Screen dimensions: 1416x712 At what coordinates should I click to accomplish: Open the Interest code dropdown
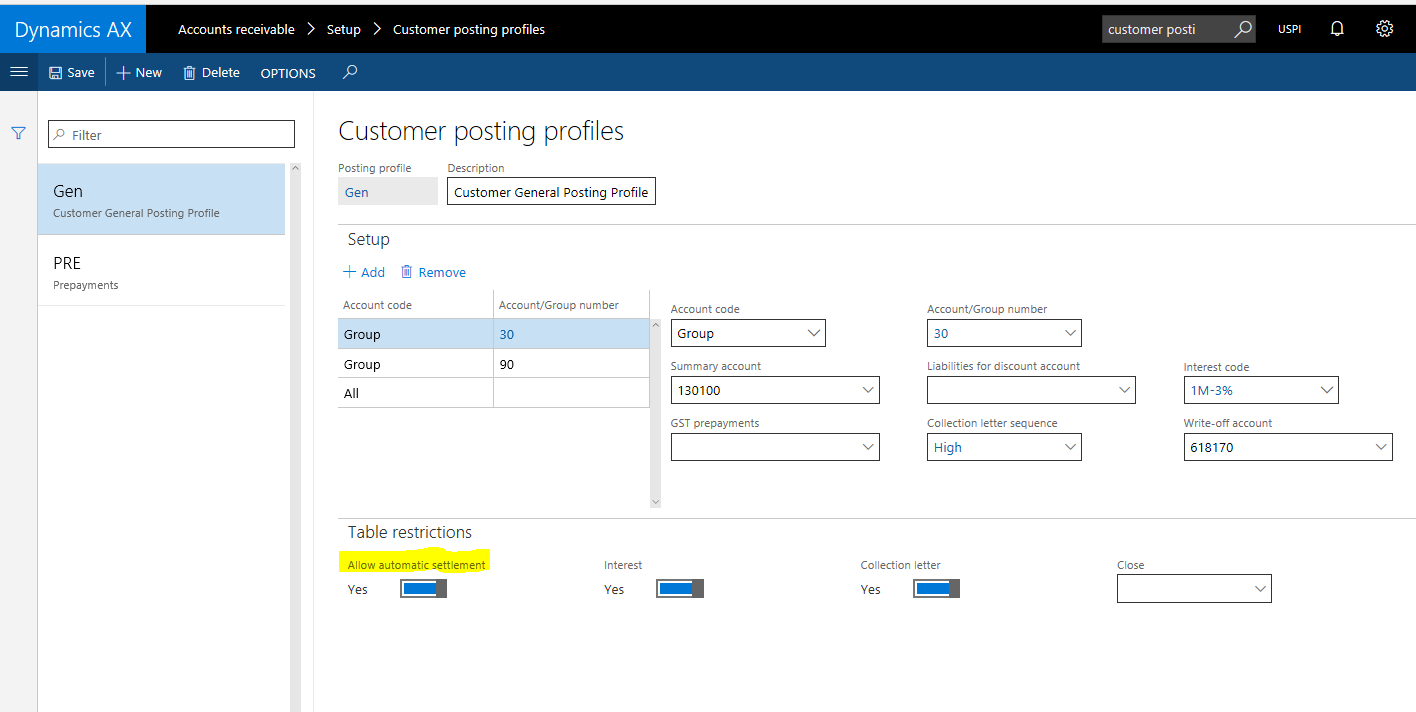1328,389
